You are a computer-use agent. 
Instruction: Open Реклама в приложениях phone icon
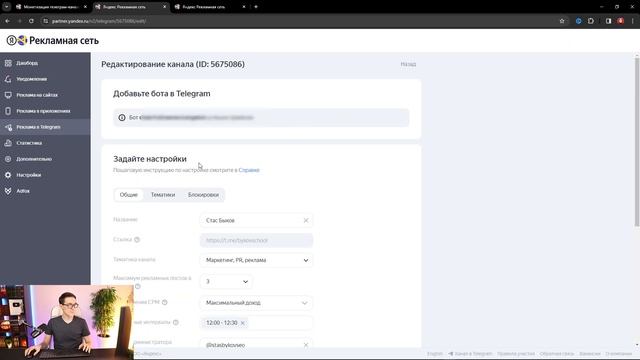8,111
